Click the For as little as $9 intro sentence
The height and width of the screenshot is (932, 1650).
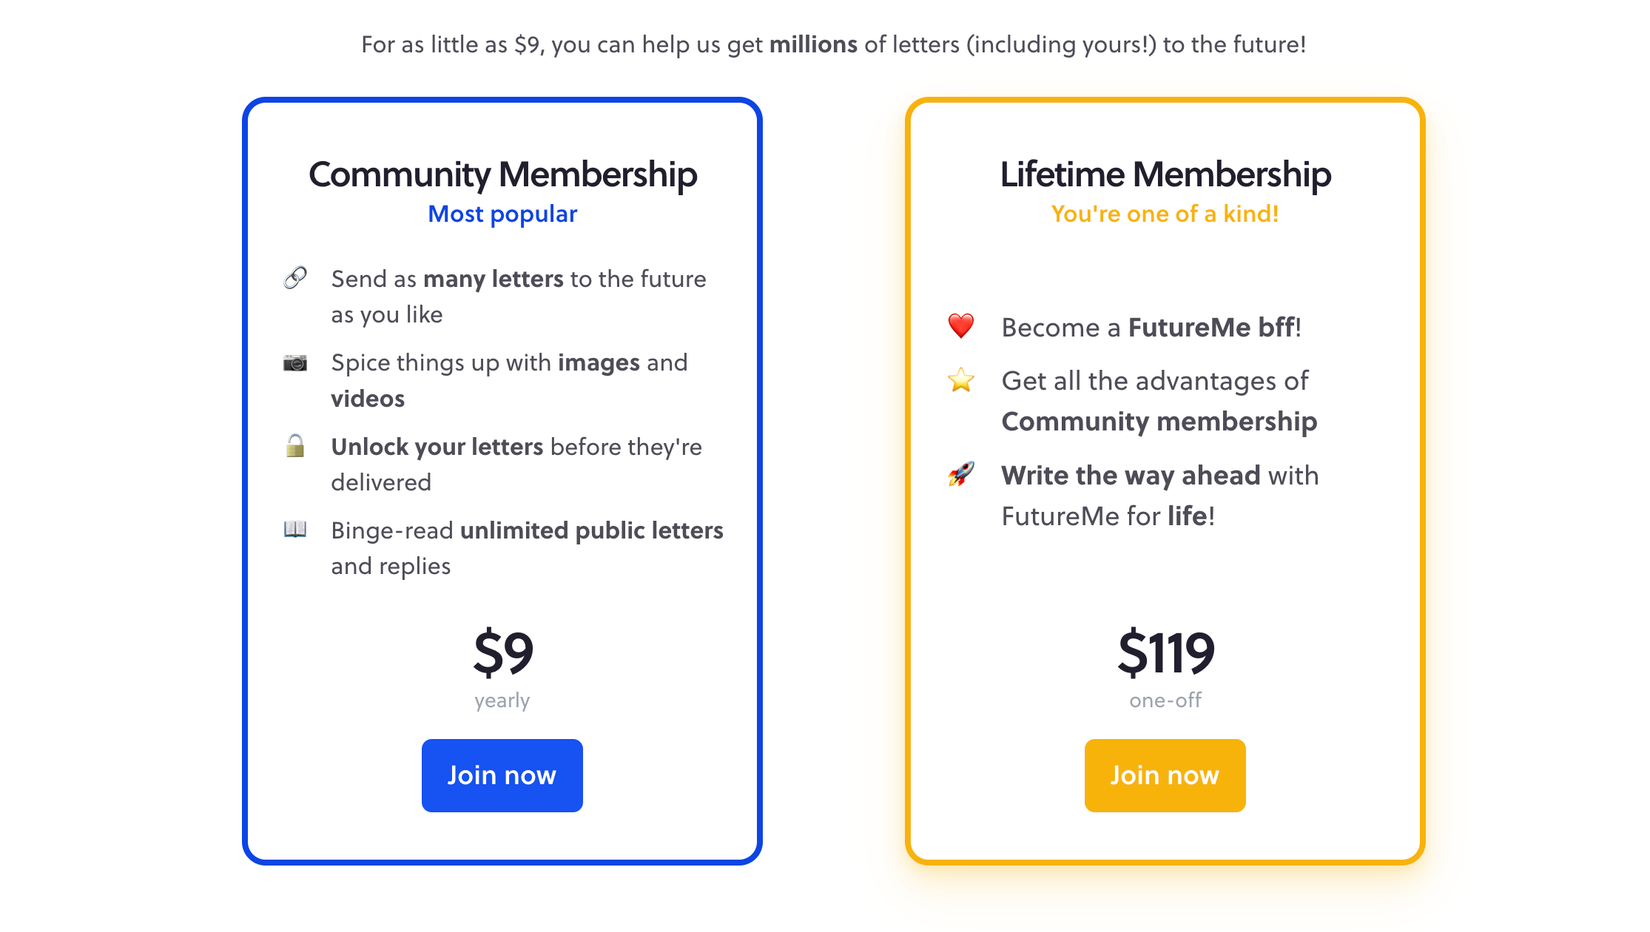tap(833, 45)
